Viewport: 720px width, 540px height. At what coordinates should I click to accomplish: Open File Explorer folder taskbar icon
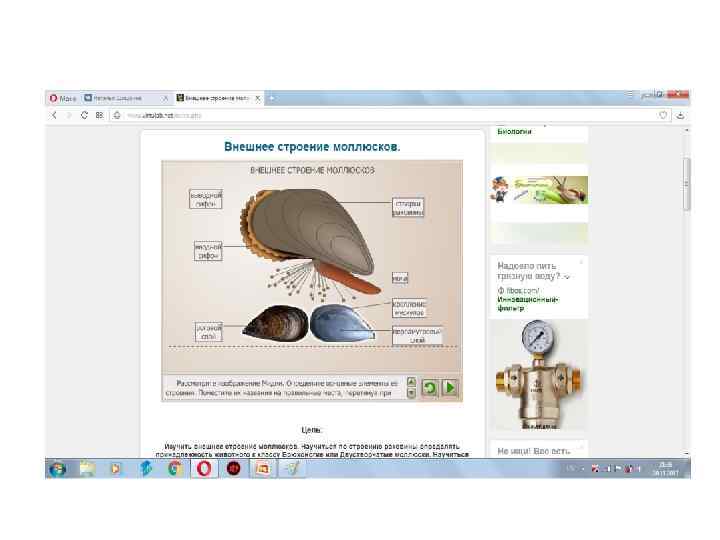click(x=87, y=468)
